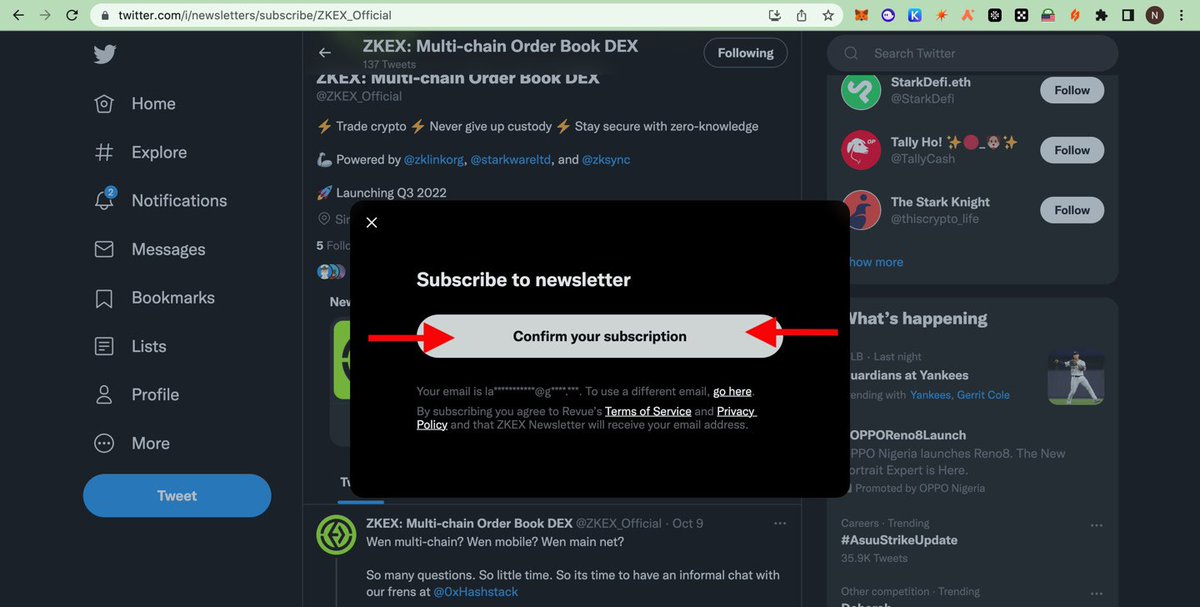Reload the page with the refresh icon
Image resolution: width=1200 pixels, height=607 pixels.
click(x=72, y=15)
